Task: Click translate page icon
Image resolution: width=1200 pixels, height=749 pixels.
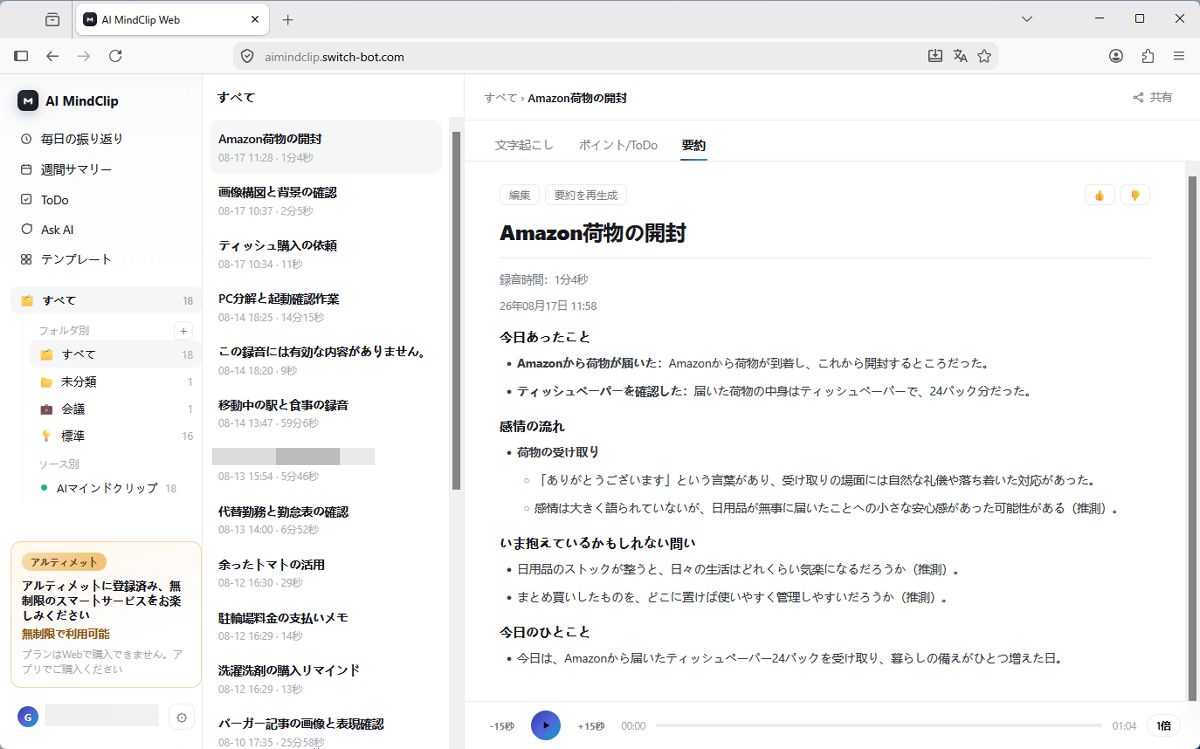Action: click(960, 56)
